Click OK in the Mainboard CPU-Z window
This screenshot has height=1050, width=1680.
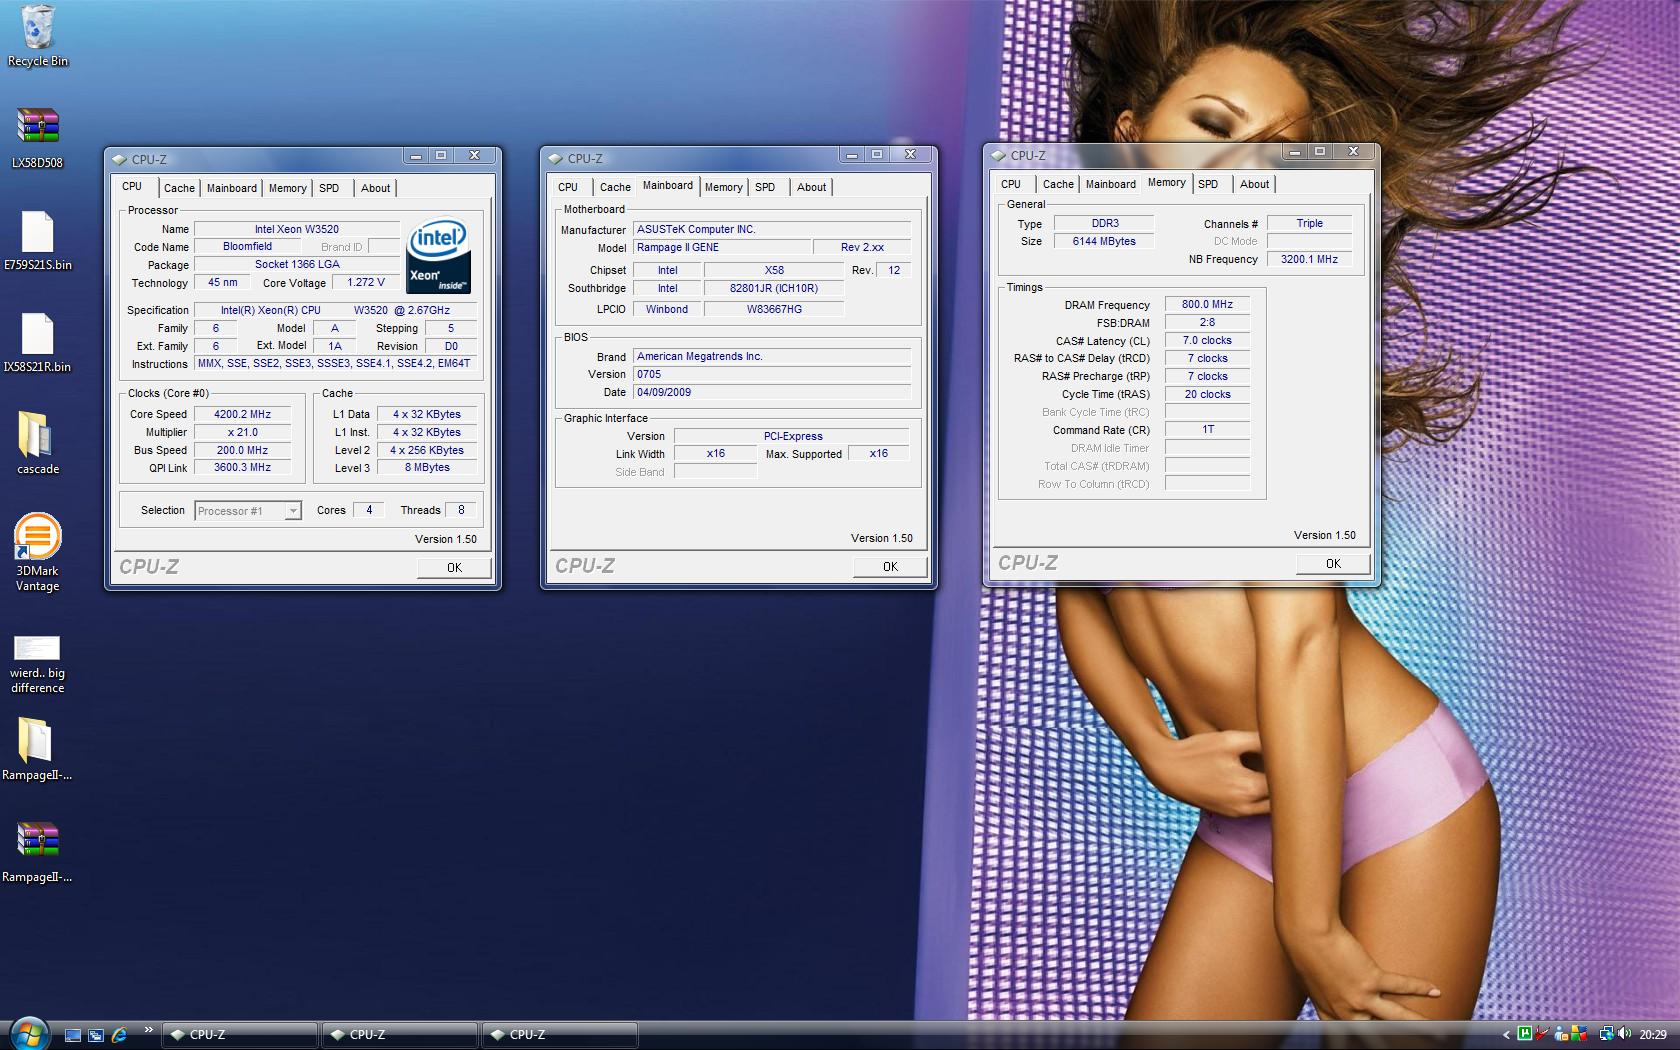pos(890,567)
